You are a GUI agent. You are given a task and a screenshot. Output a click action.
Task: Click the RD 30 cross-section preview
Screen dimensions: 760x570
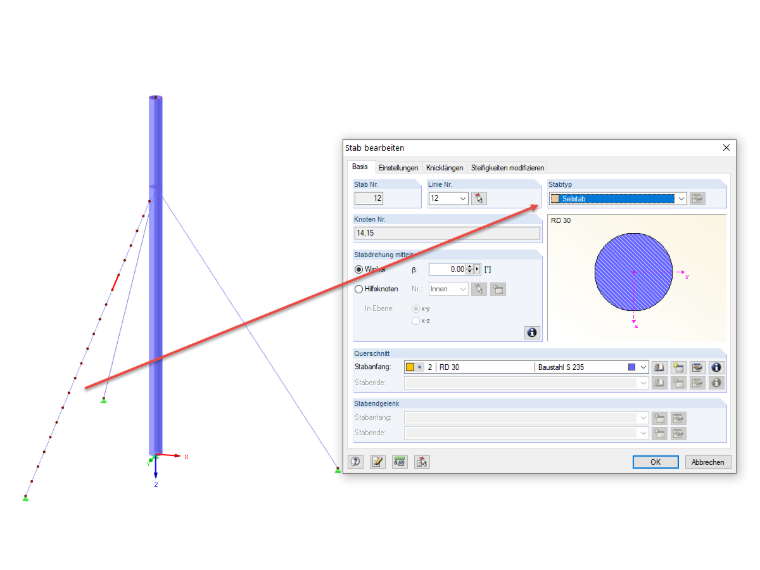click(x=637, y=278)
